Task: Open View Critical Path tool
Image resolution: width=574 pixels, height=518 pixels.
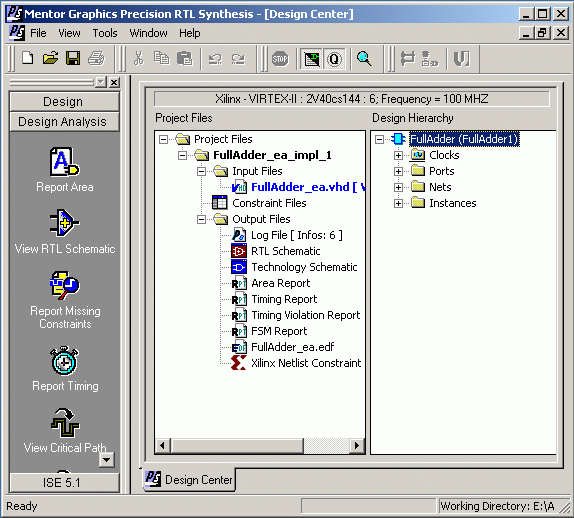Action: point(64,423)
